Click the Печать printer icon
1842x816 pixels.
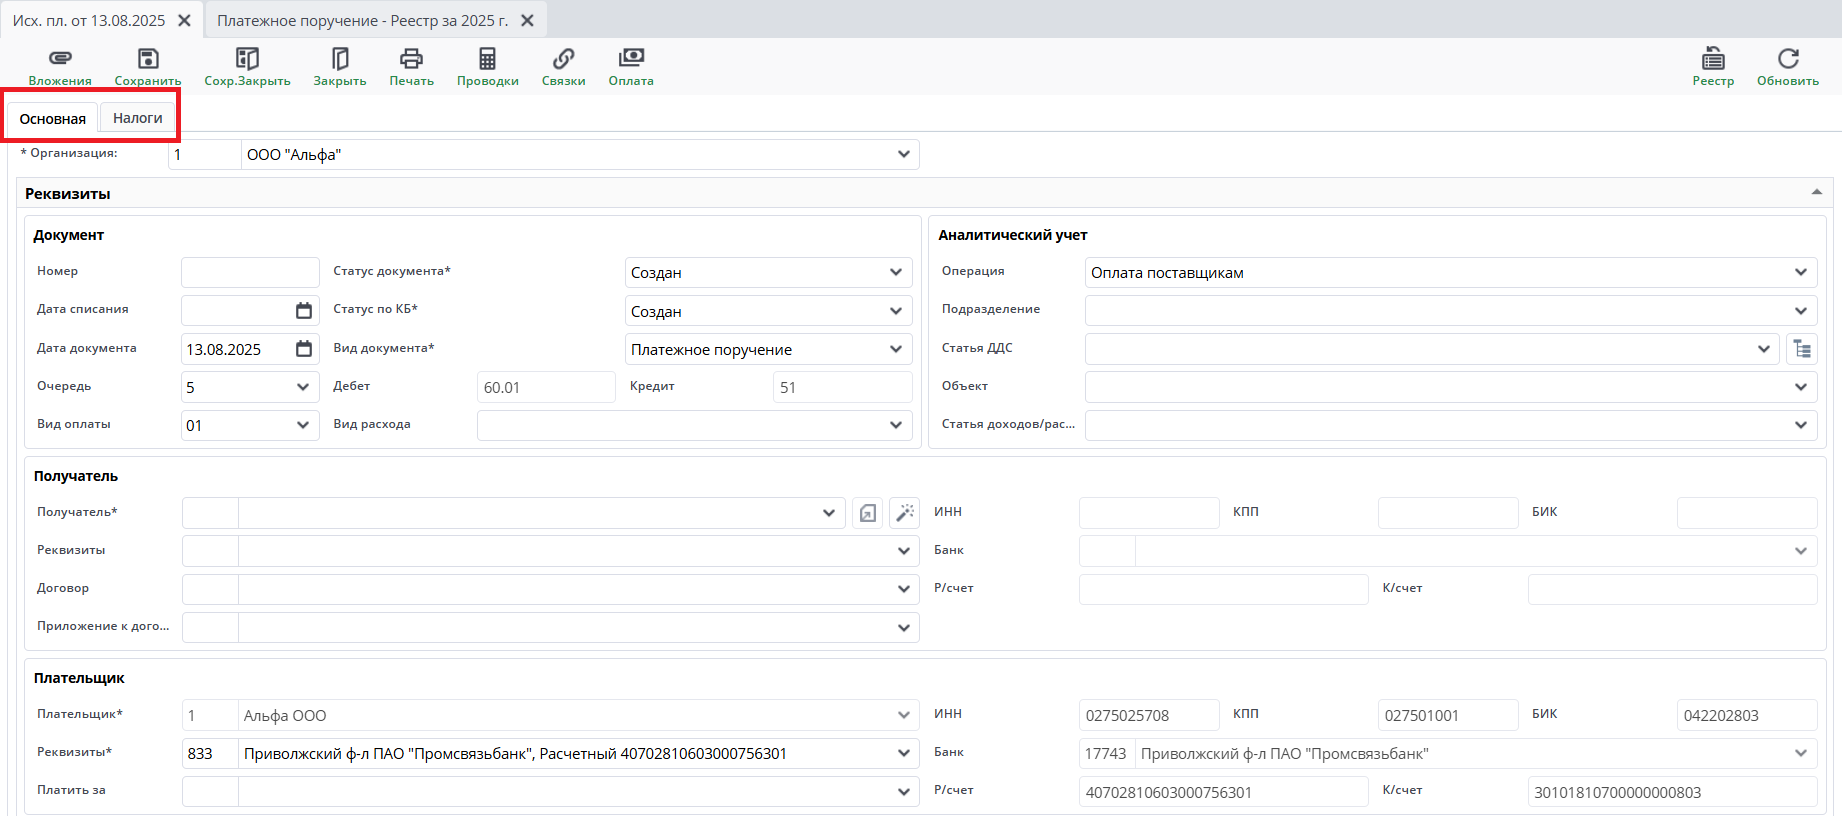coord(411,59)
